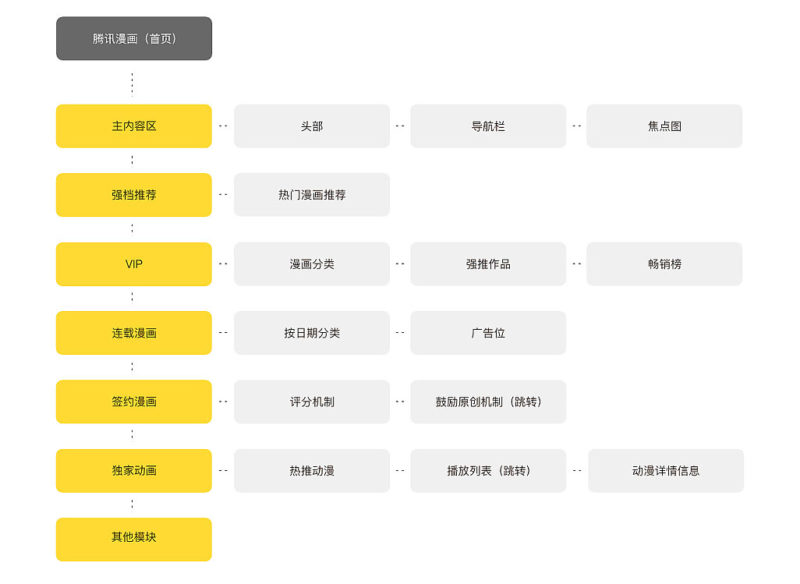Select the VIP yellow block

[x=134, y=264]
